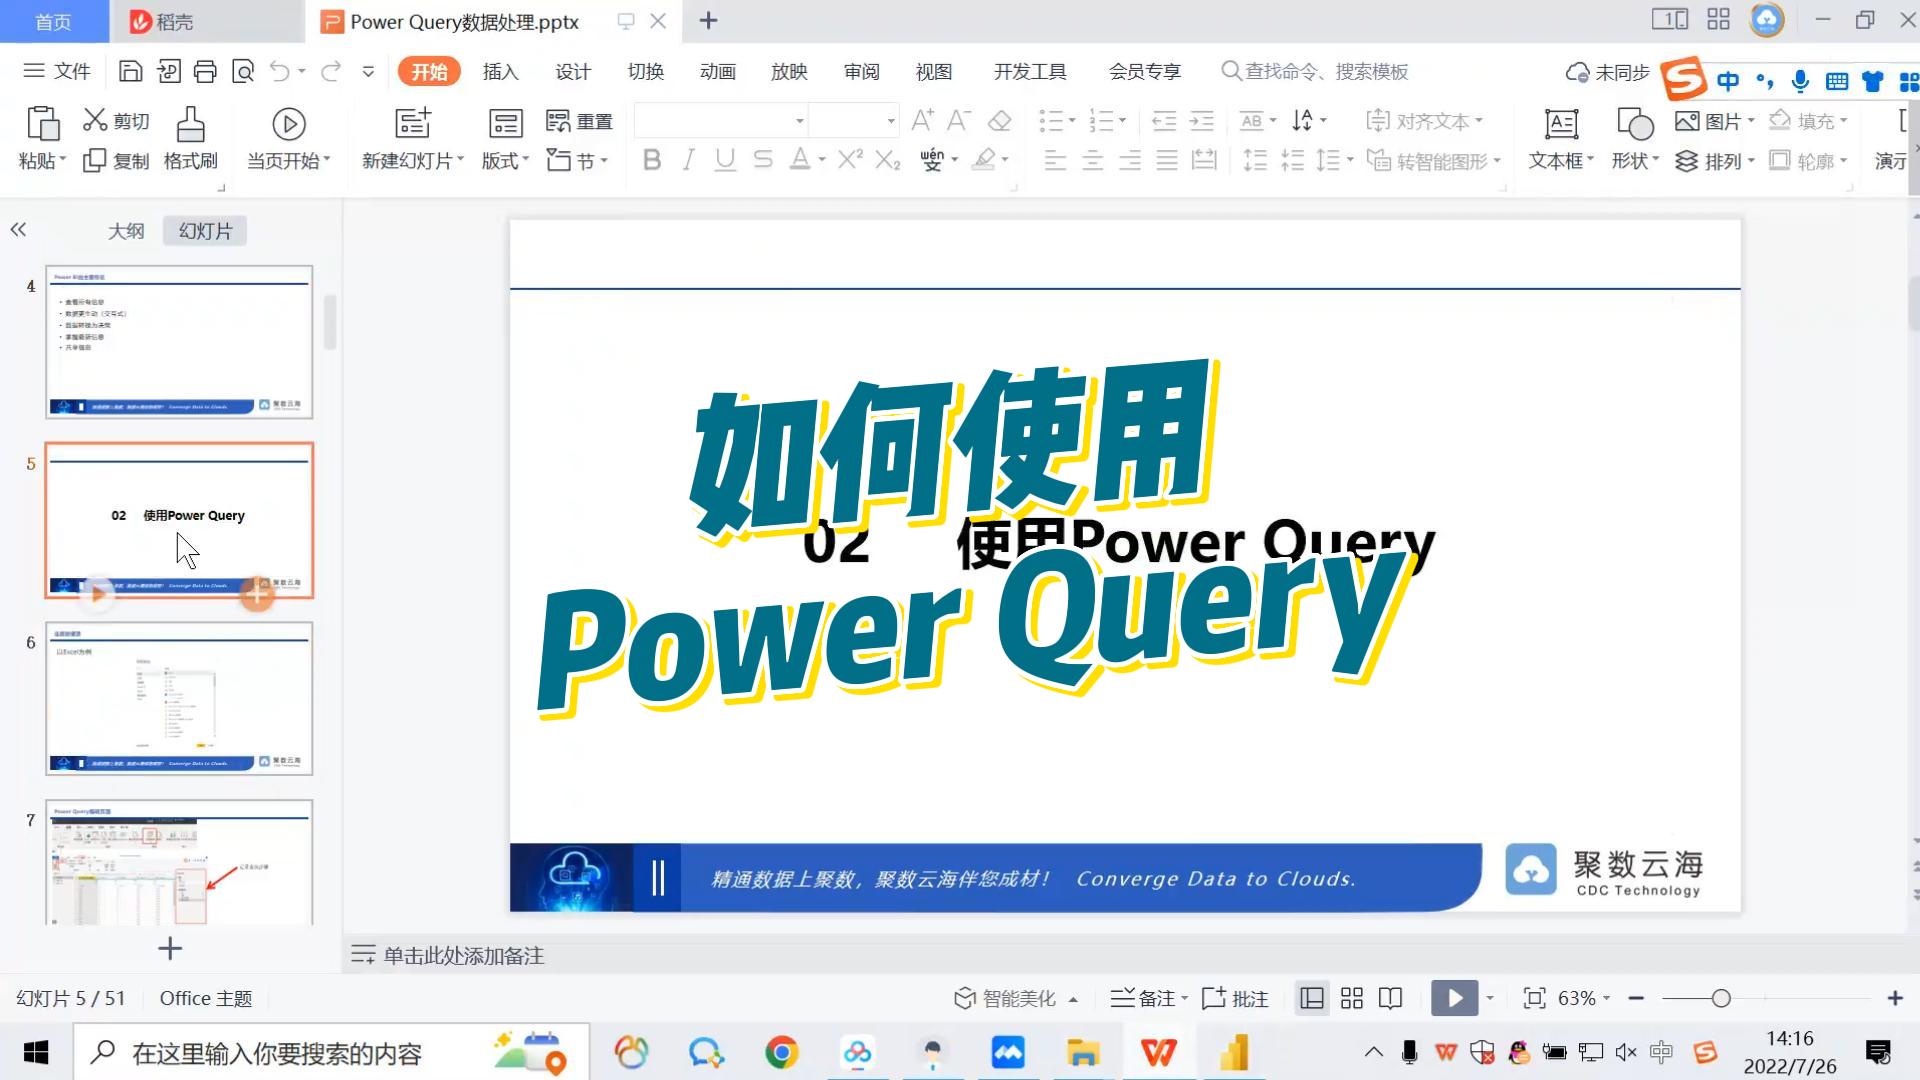
Task: Switch to slide sorter view in status bar
Action: tap(1351, 998)
